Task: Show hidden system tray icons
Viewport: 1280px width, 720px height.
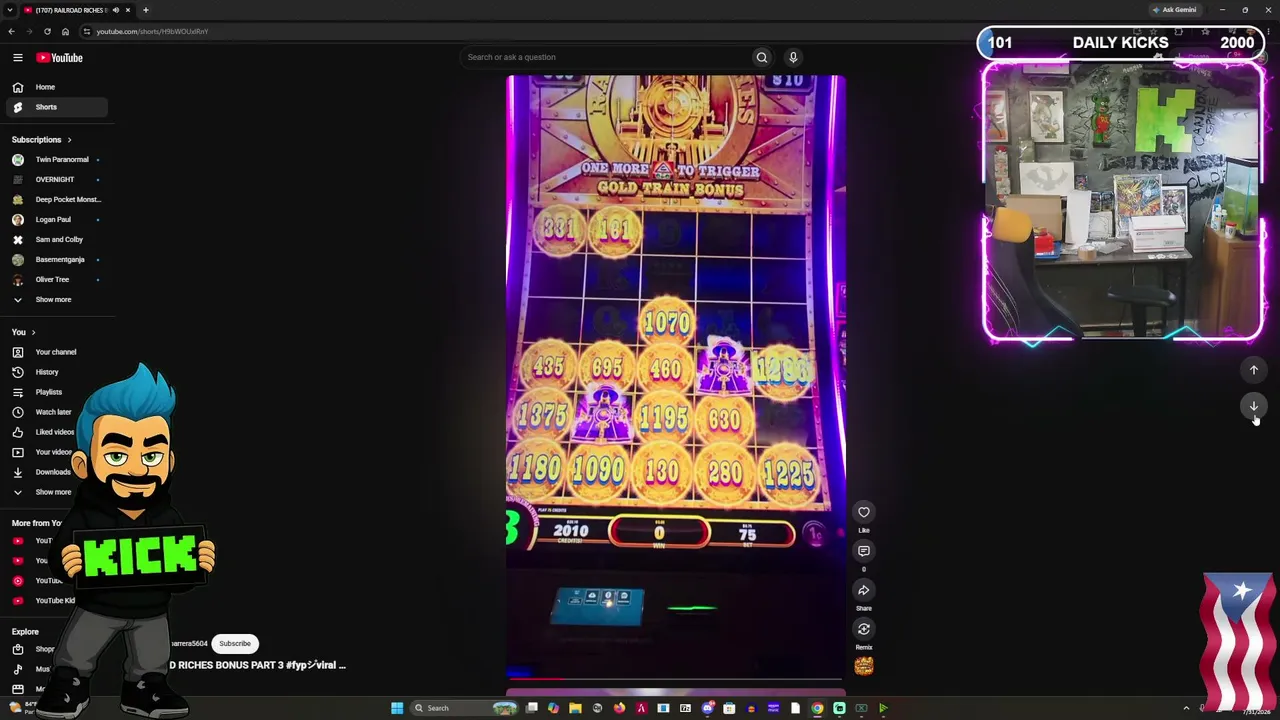Action: [x=1186, y=708]
